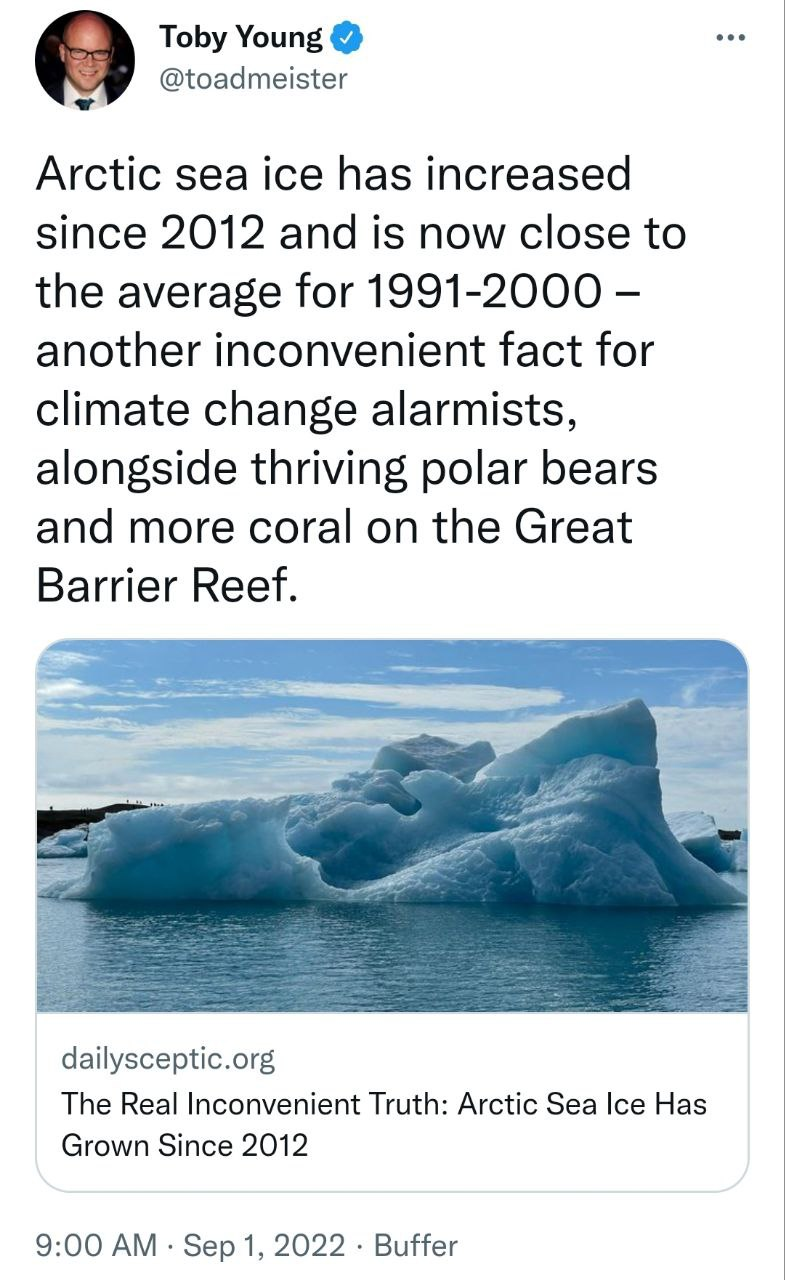The width and height of the screenshot is (785, 1280).
Task: Click the Sep 1, 2022 date
Action: point(264,1245)
